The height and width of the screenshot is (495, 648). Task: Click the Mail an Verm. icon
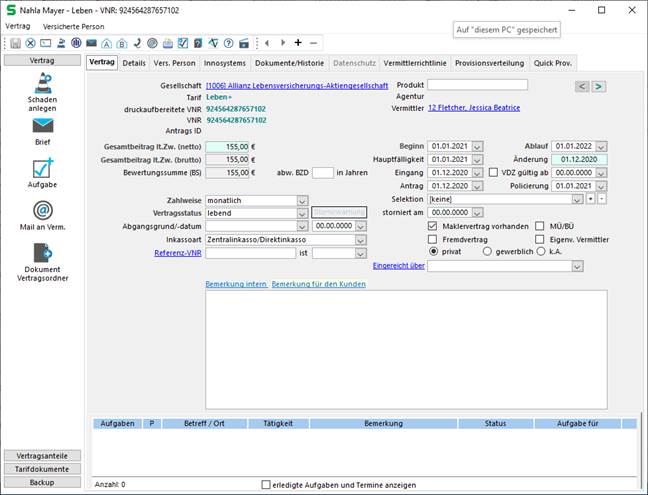pyautogui.click(x=42, y=210)
